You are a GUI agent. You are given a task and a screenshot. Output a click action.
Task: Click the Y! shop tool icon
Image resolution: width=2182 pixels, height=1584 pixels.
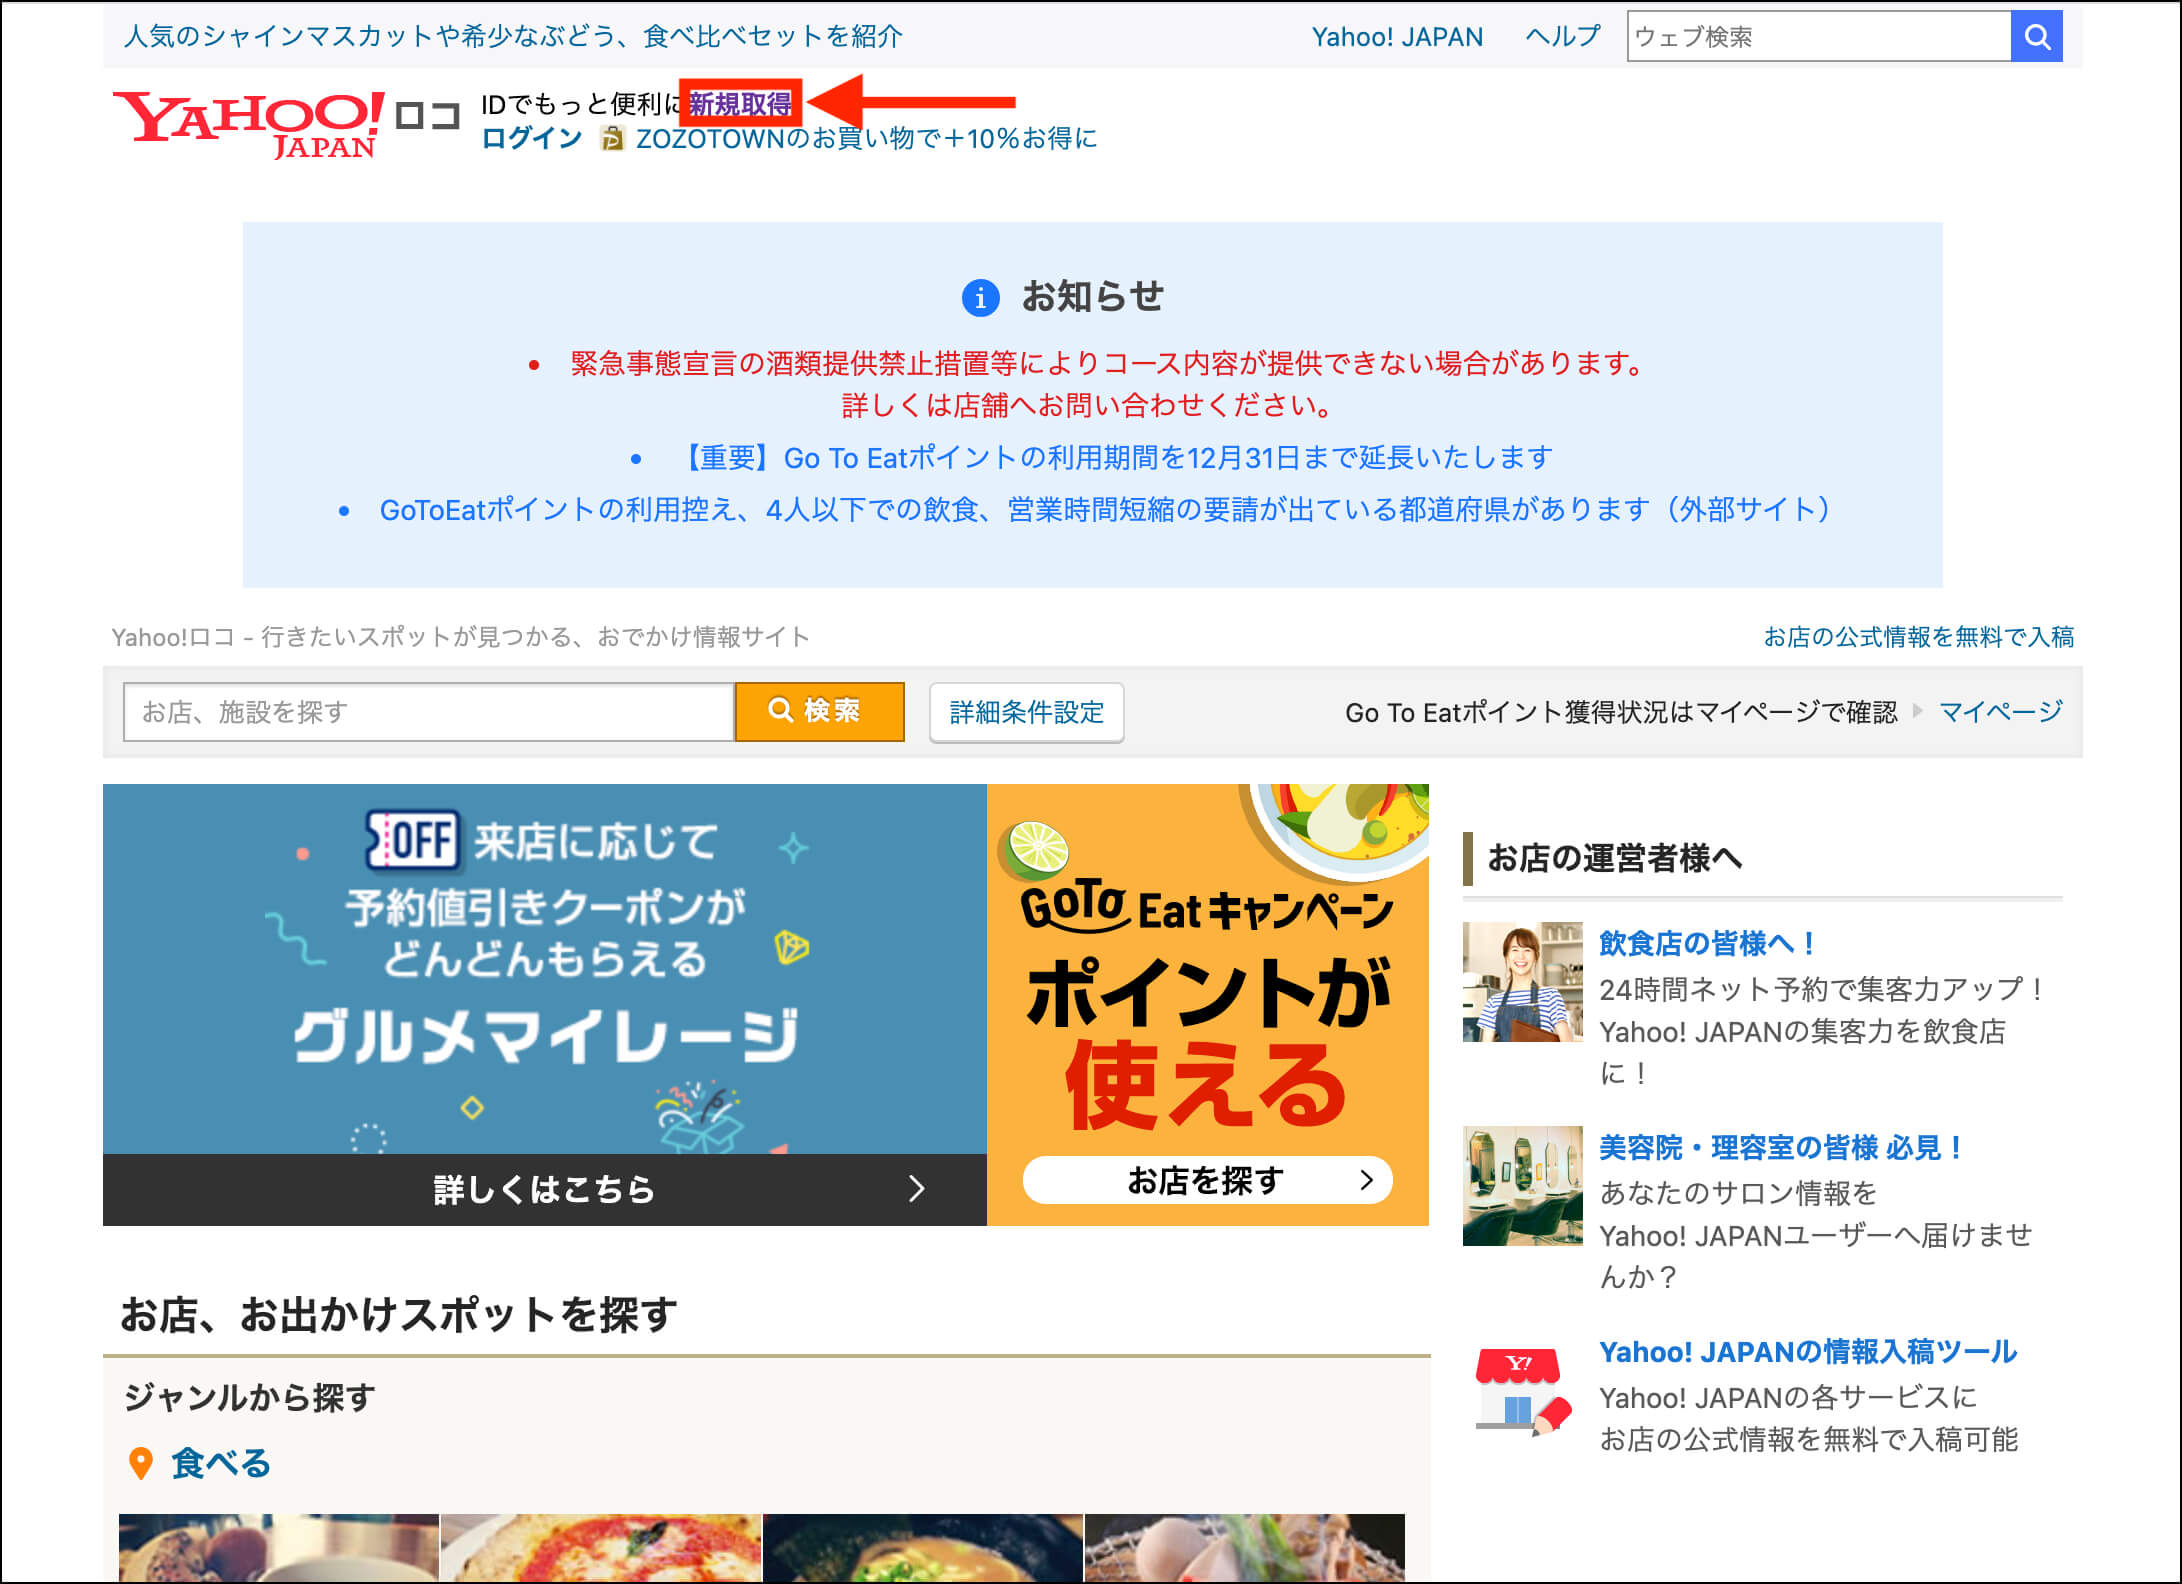[1523, 1392]
